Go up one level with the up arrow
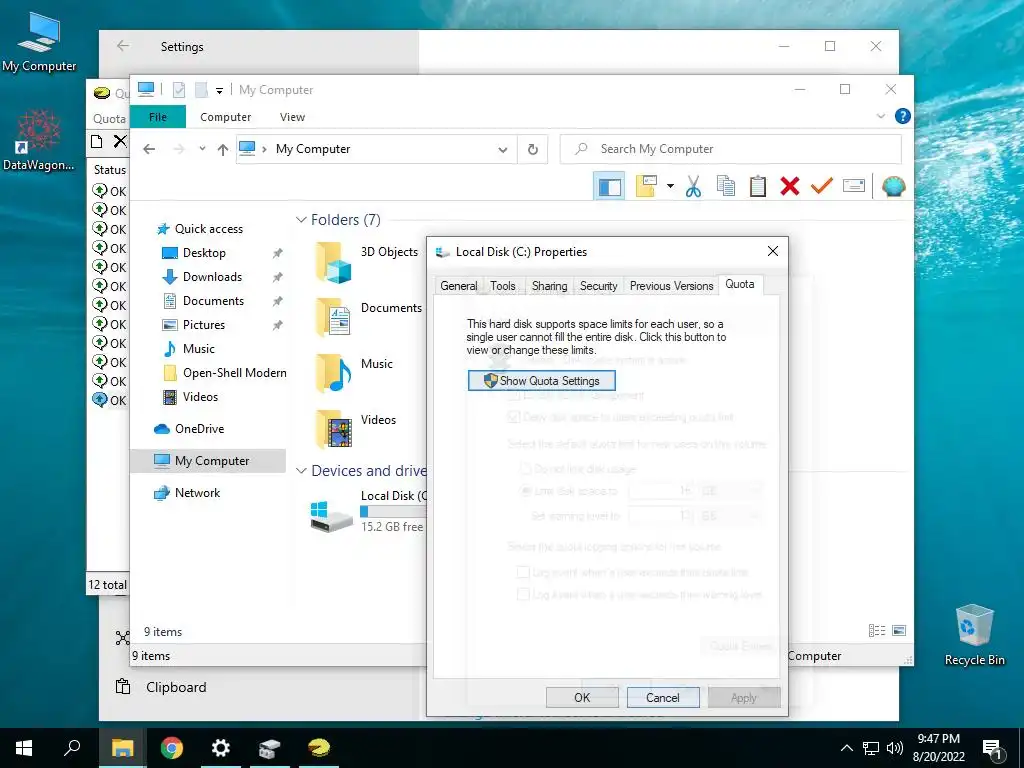The image size is (1024, 768). pyautogui.click(x=223, y=150)
